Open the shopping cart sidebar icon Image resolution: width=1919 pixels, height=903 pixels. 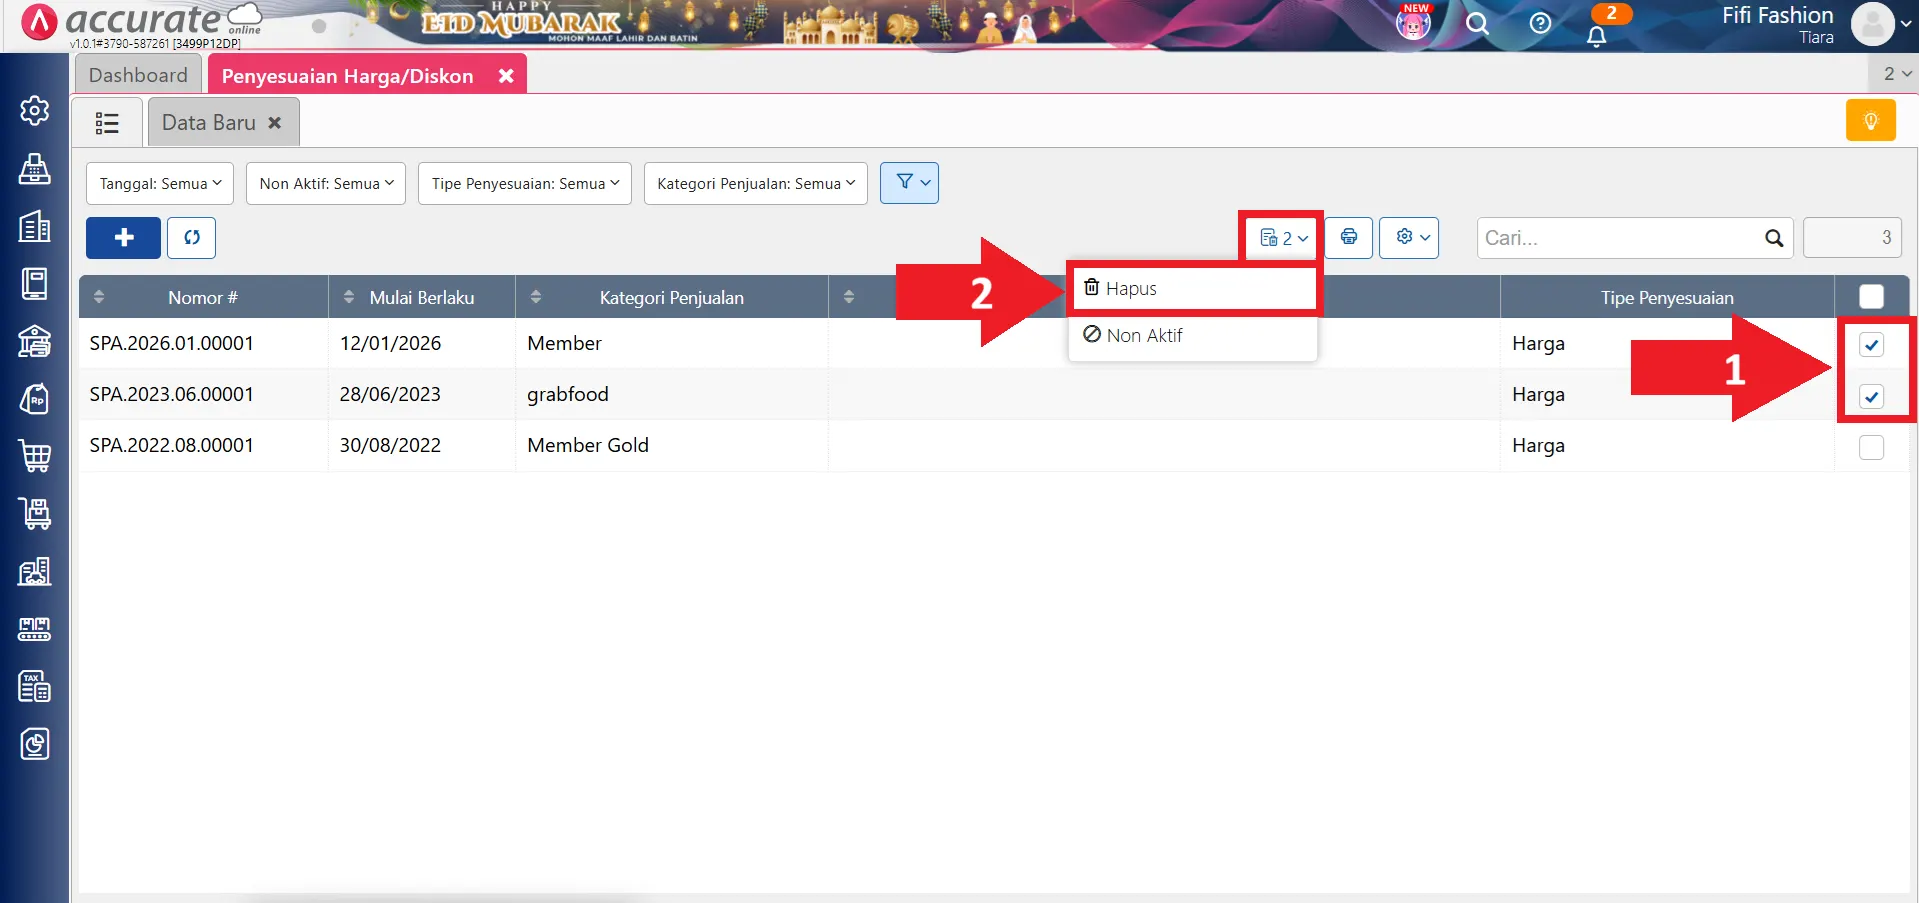coord(35,457)
